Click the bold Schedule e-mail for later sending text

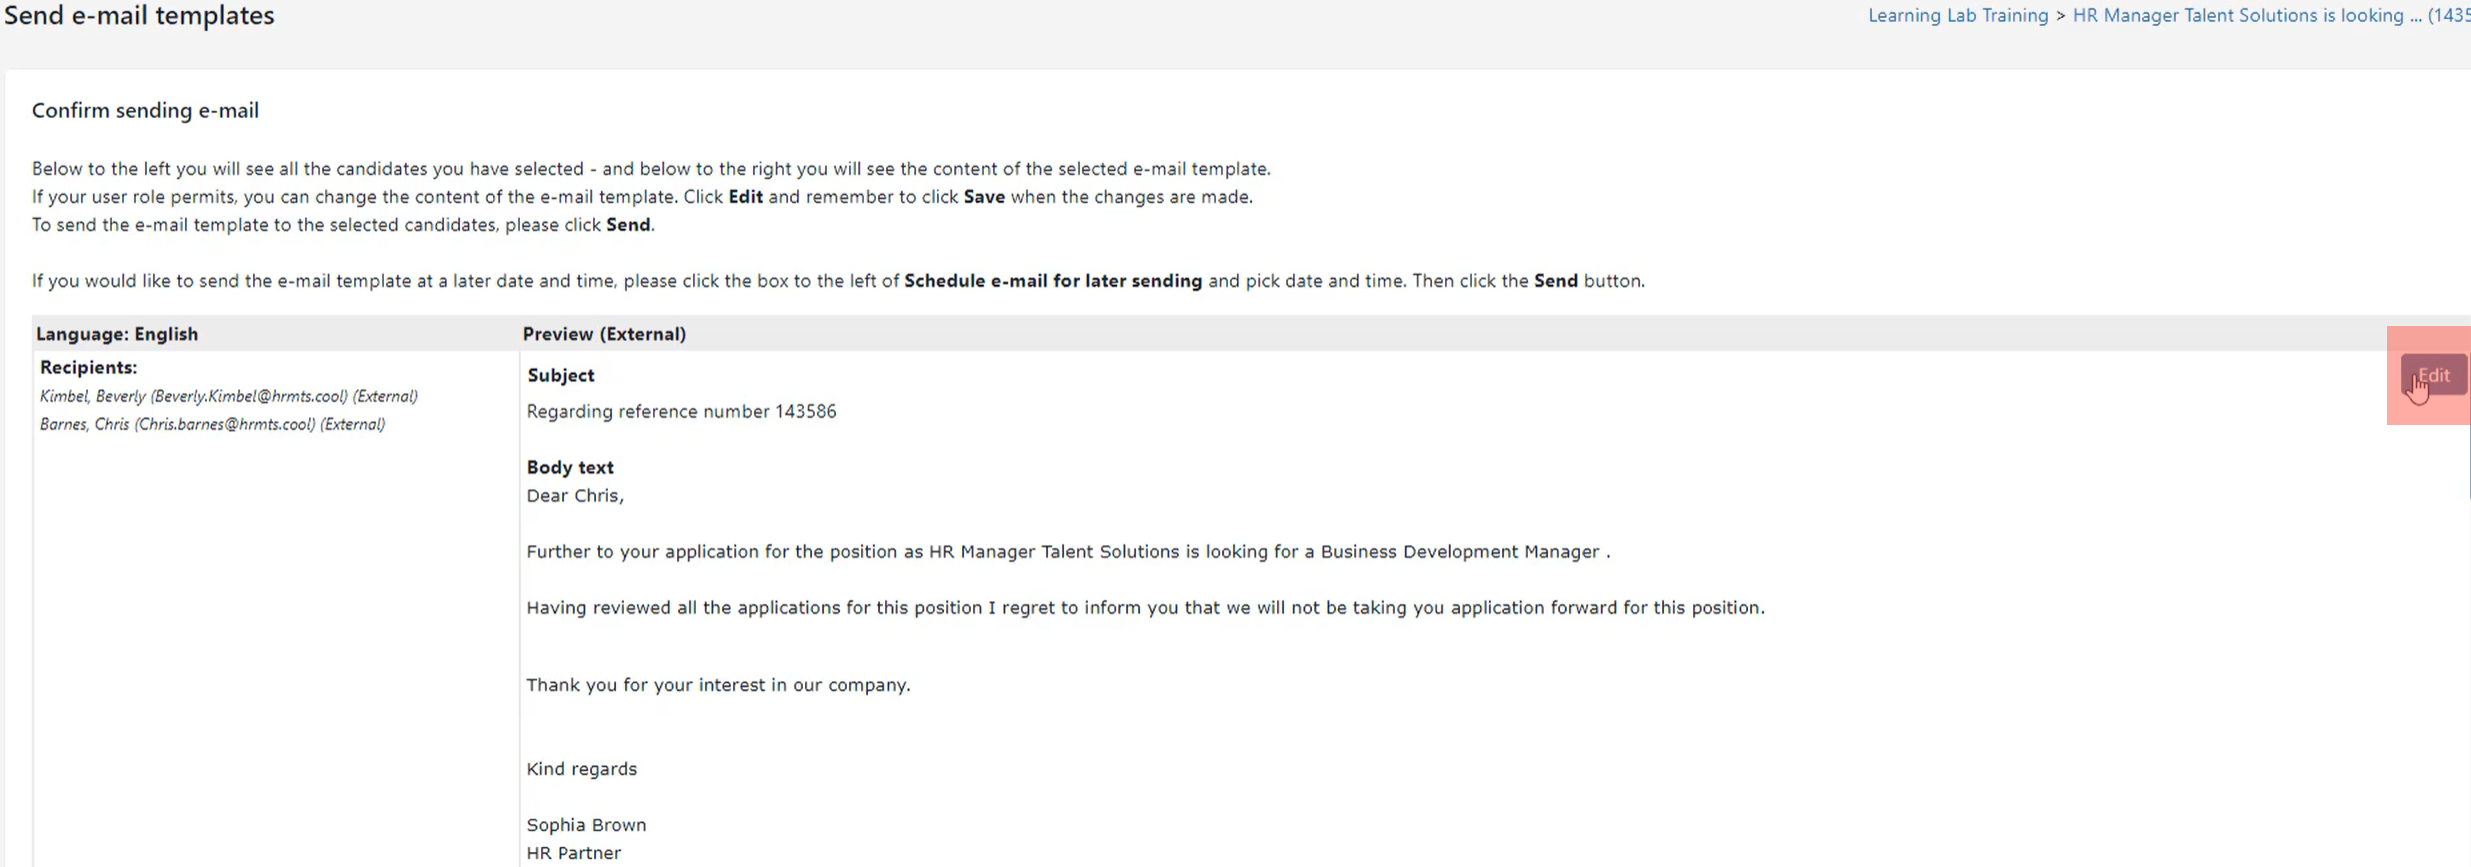[1053, 281]
